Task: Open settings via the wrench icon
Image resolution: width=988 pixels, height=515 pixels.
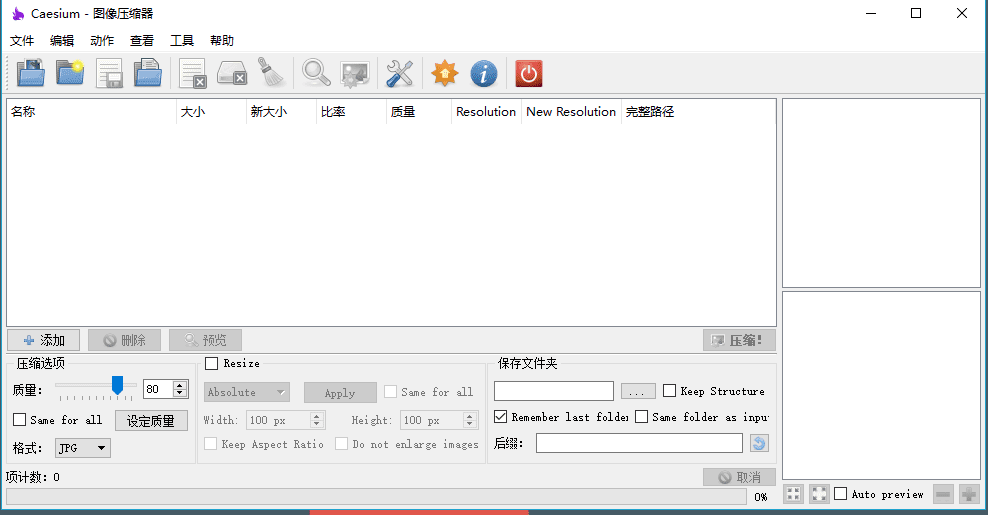Action: [x=399, y=73]
